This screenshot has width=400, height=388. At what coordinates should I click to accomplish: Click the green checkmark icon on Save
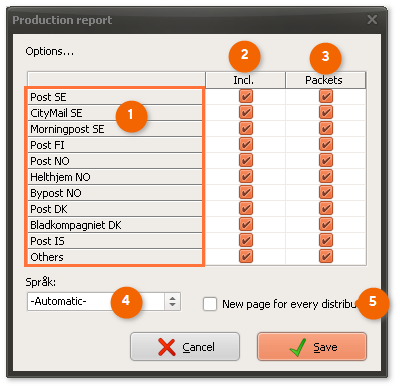click(298, 347)
